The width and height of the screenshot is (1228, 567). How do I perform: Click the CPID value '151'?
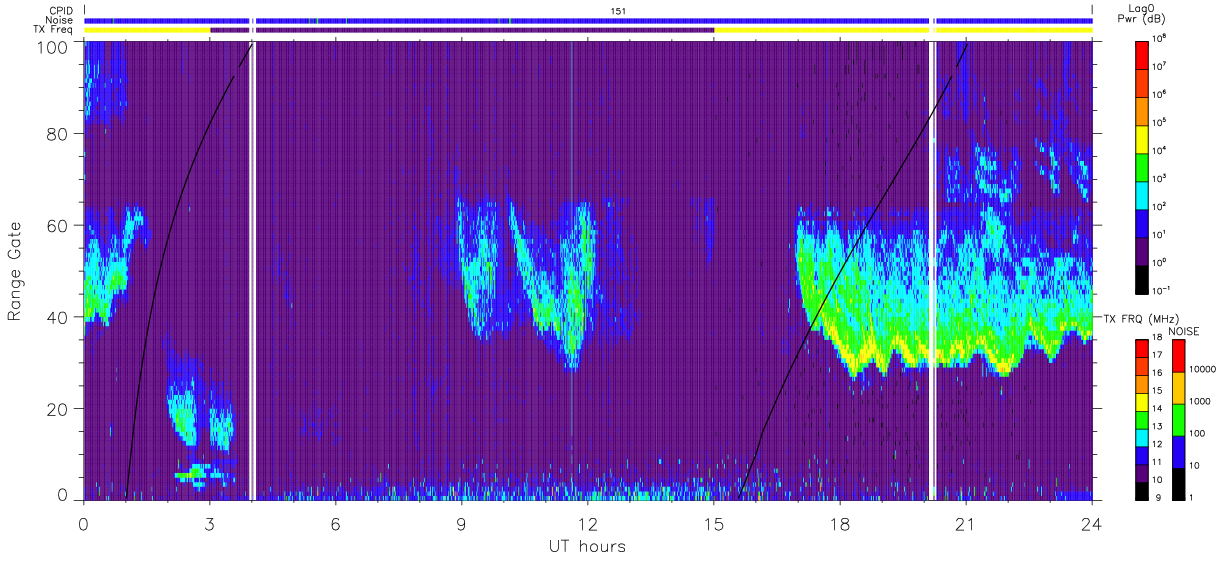tap(618, 10)
